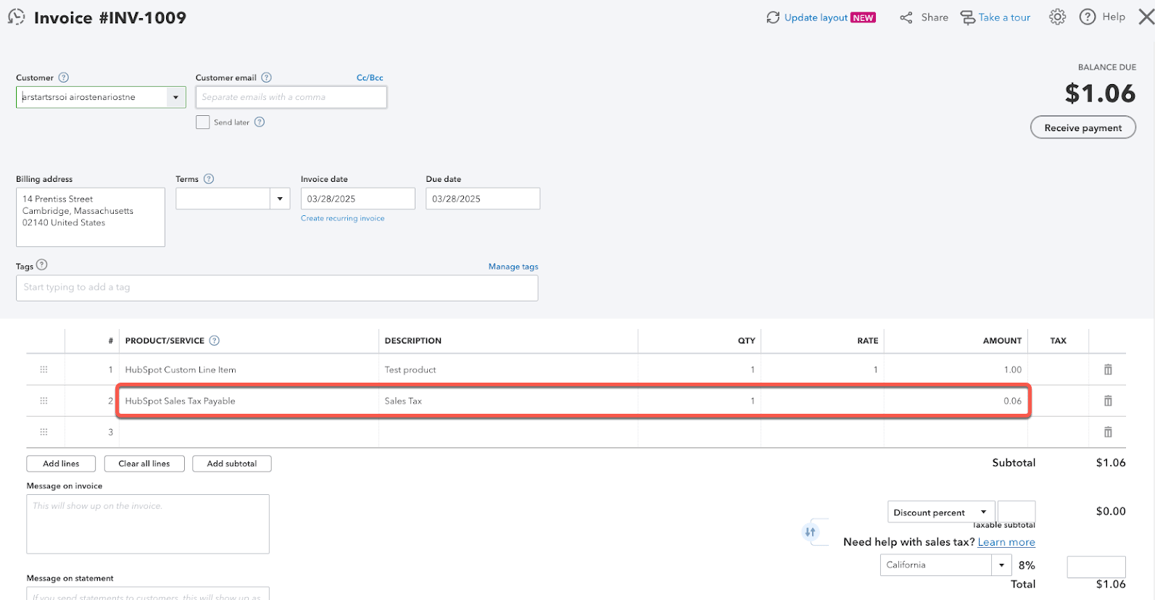The height and width of the screenshot is (600, 1155).
Task: Click the Add subtotal button
Action: click(232, 464)
